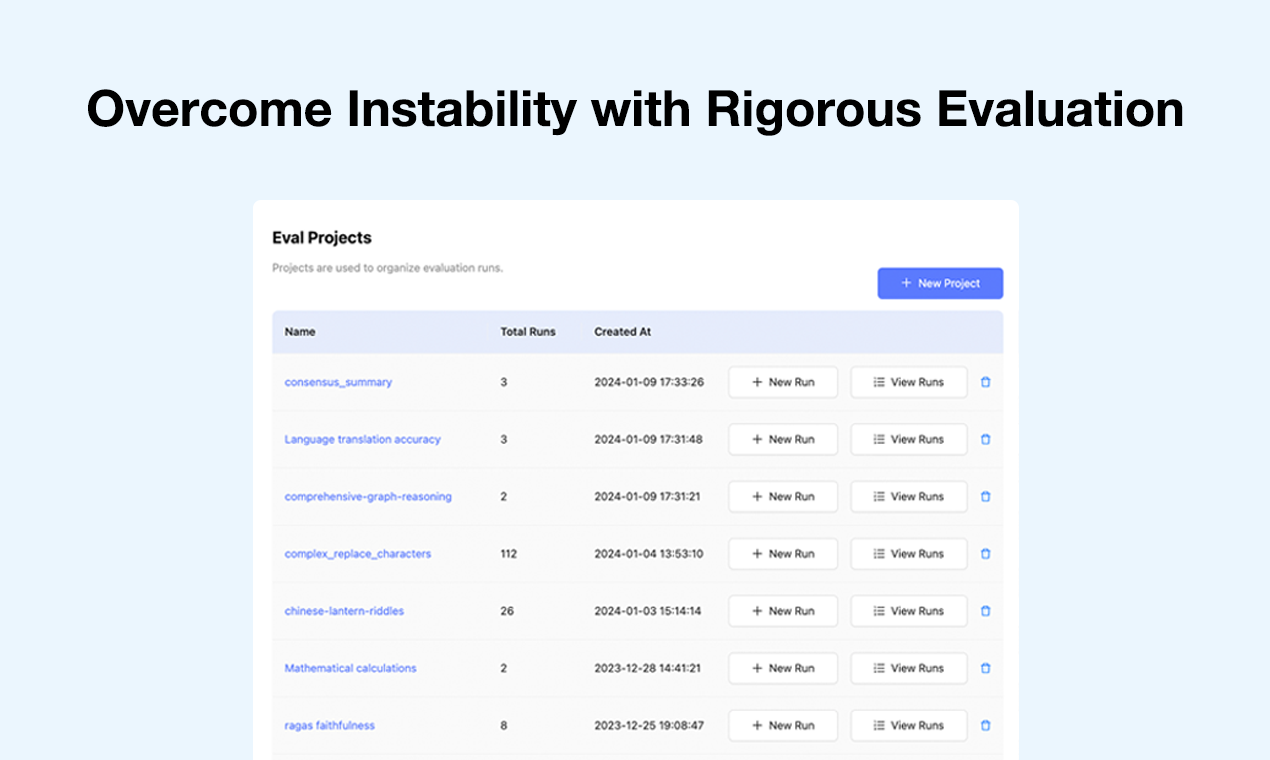Click the Total Runs column header
Screen dimensions: 1270x760
click(x=528, y=331)
